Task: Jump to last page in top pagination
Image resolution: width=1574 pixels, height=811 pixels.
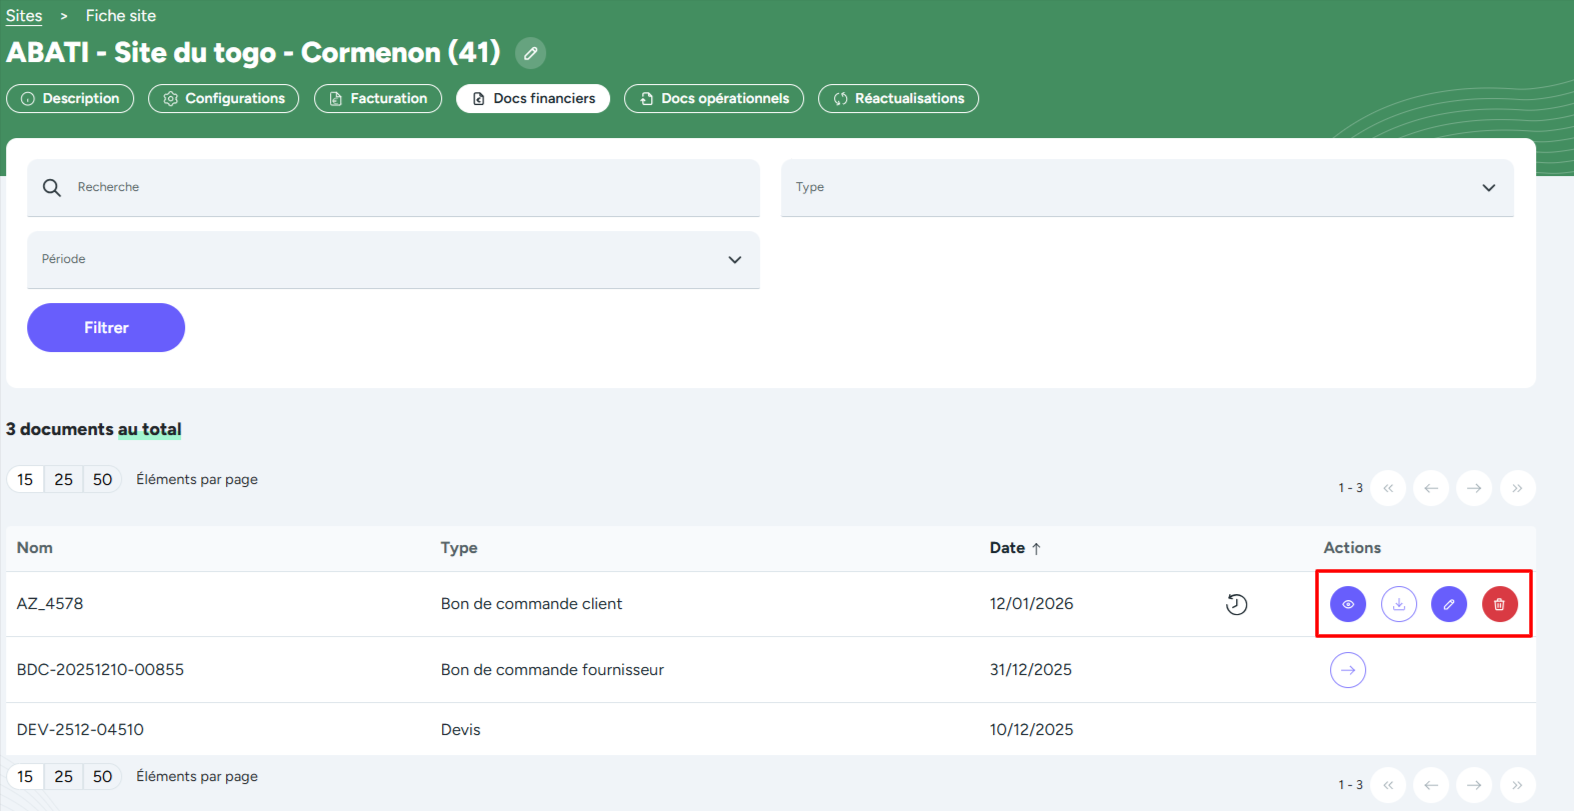Action: [1517, 488]
